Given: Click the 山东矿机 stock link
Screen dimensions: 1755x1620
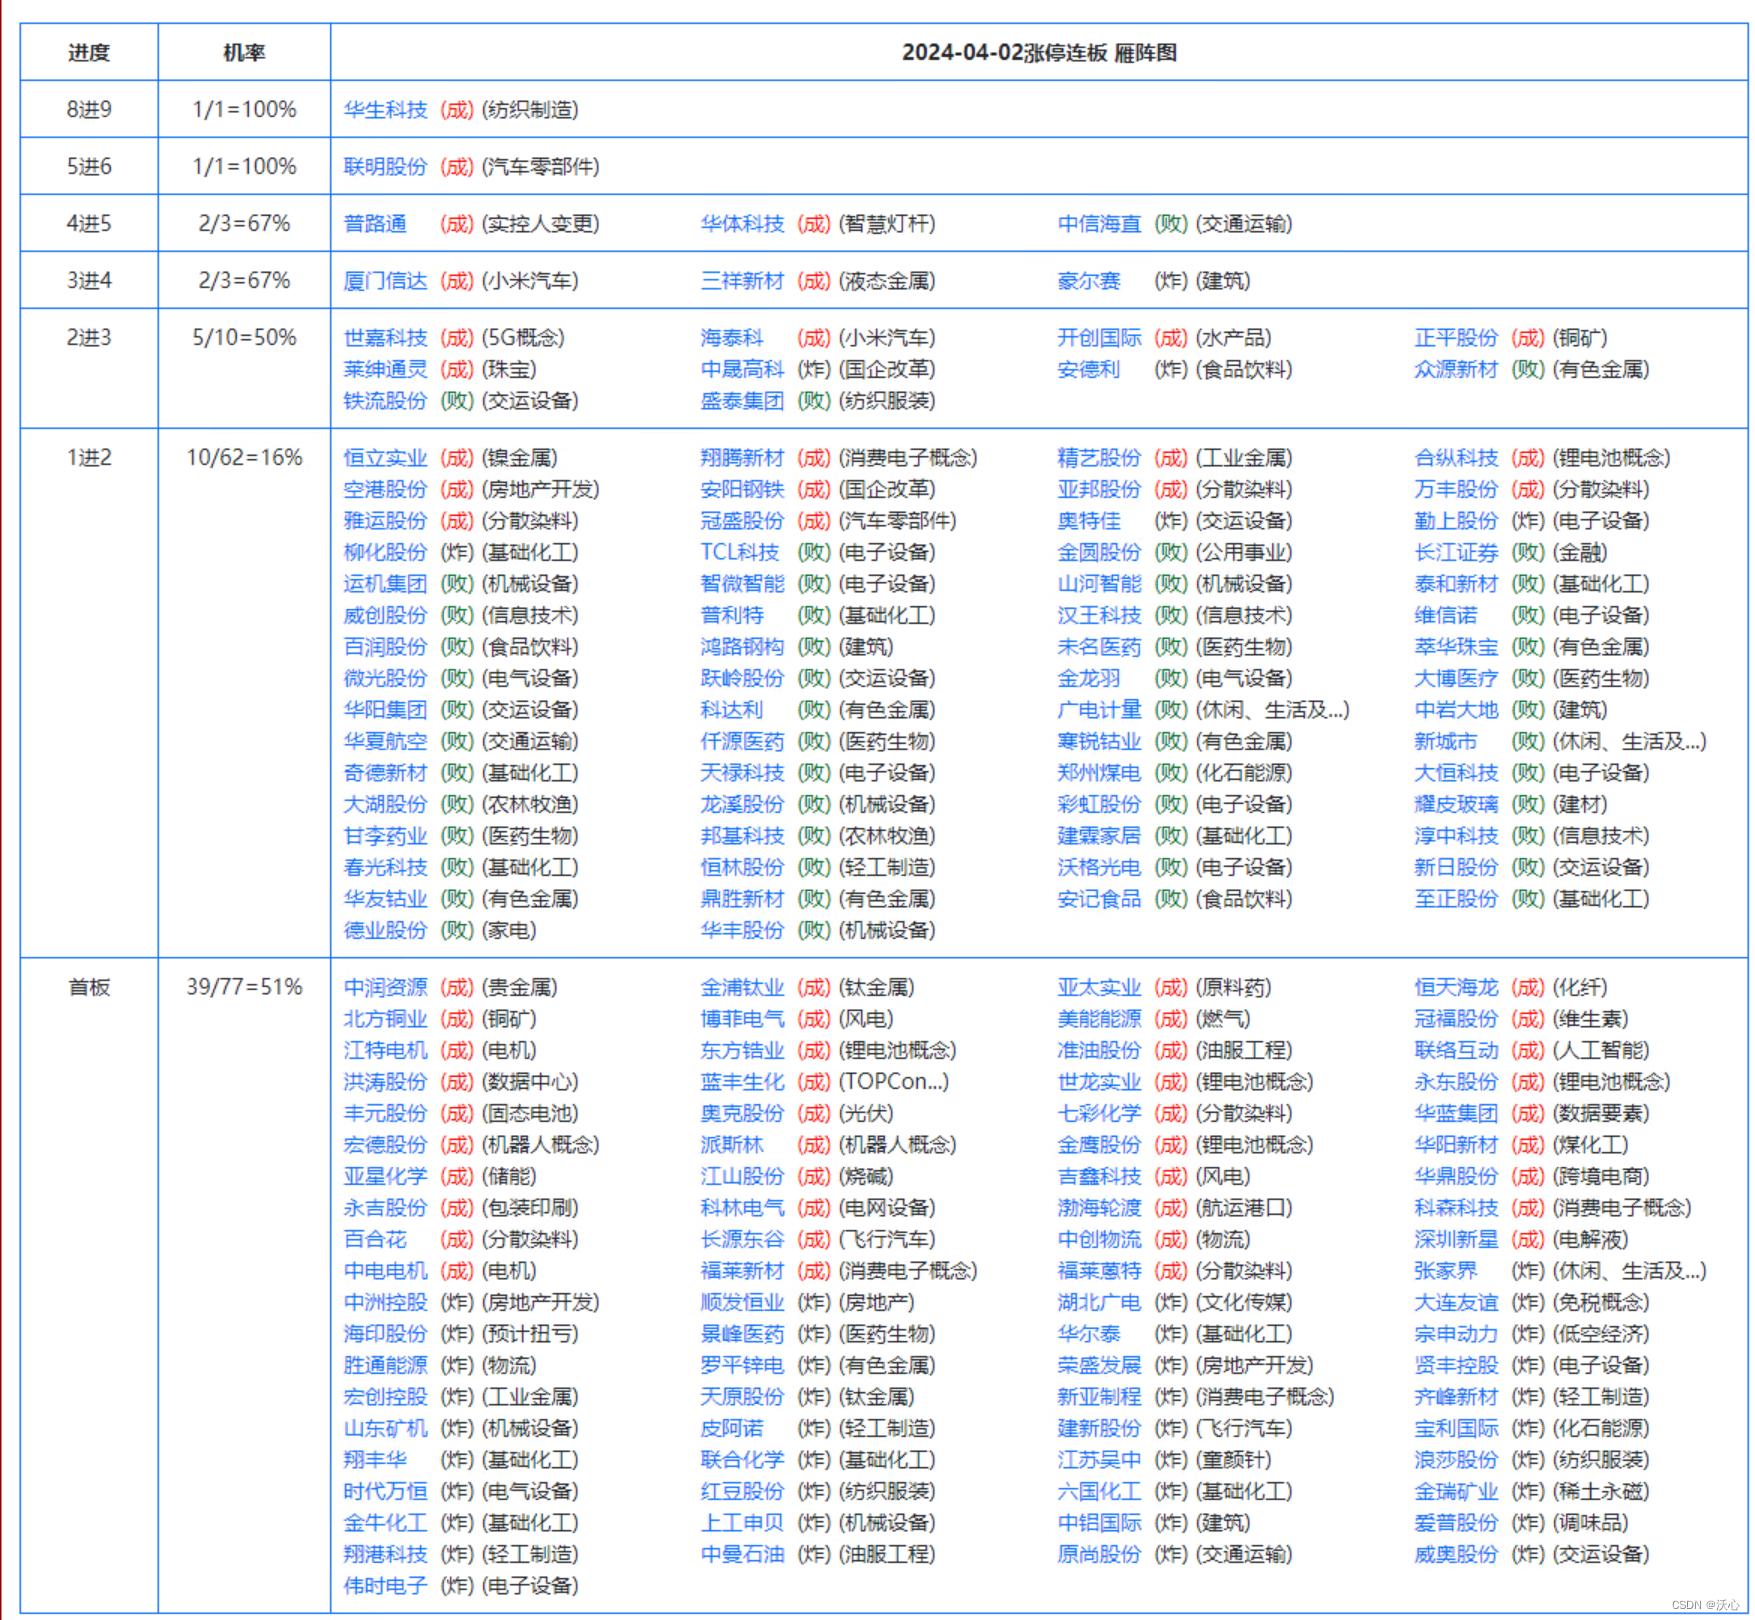Looking at the screenshot, I should tap(385, 1428).
